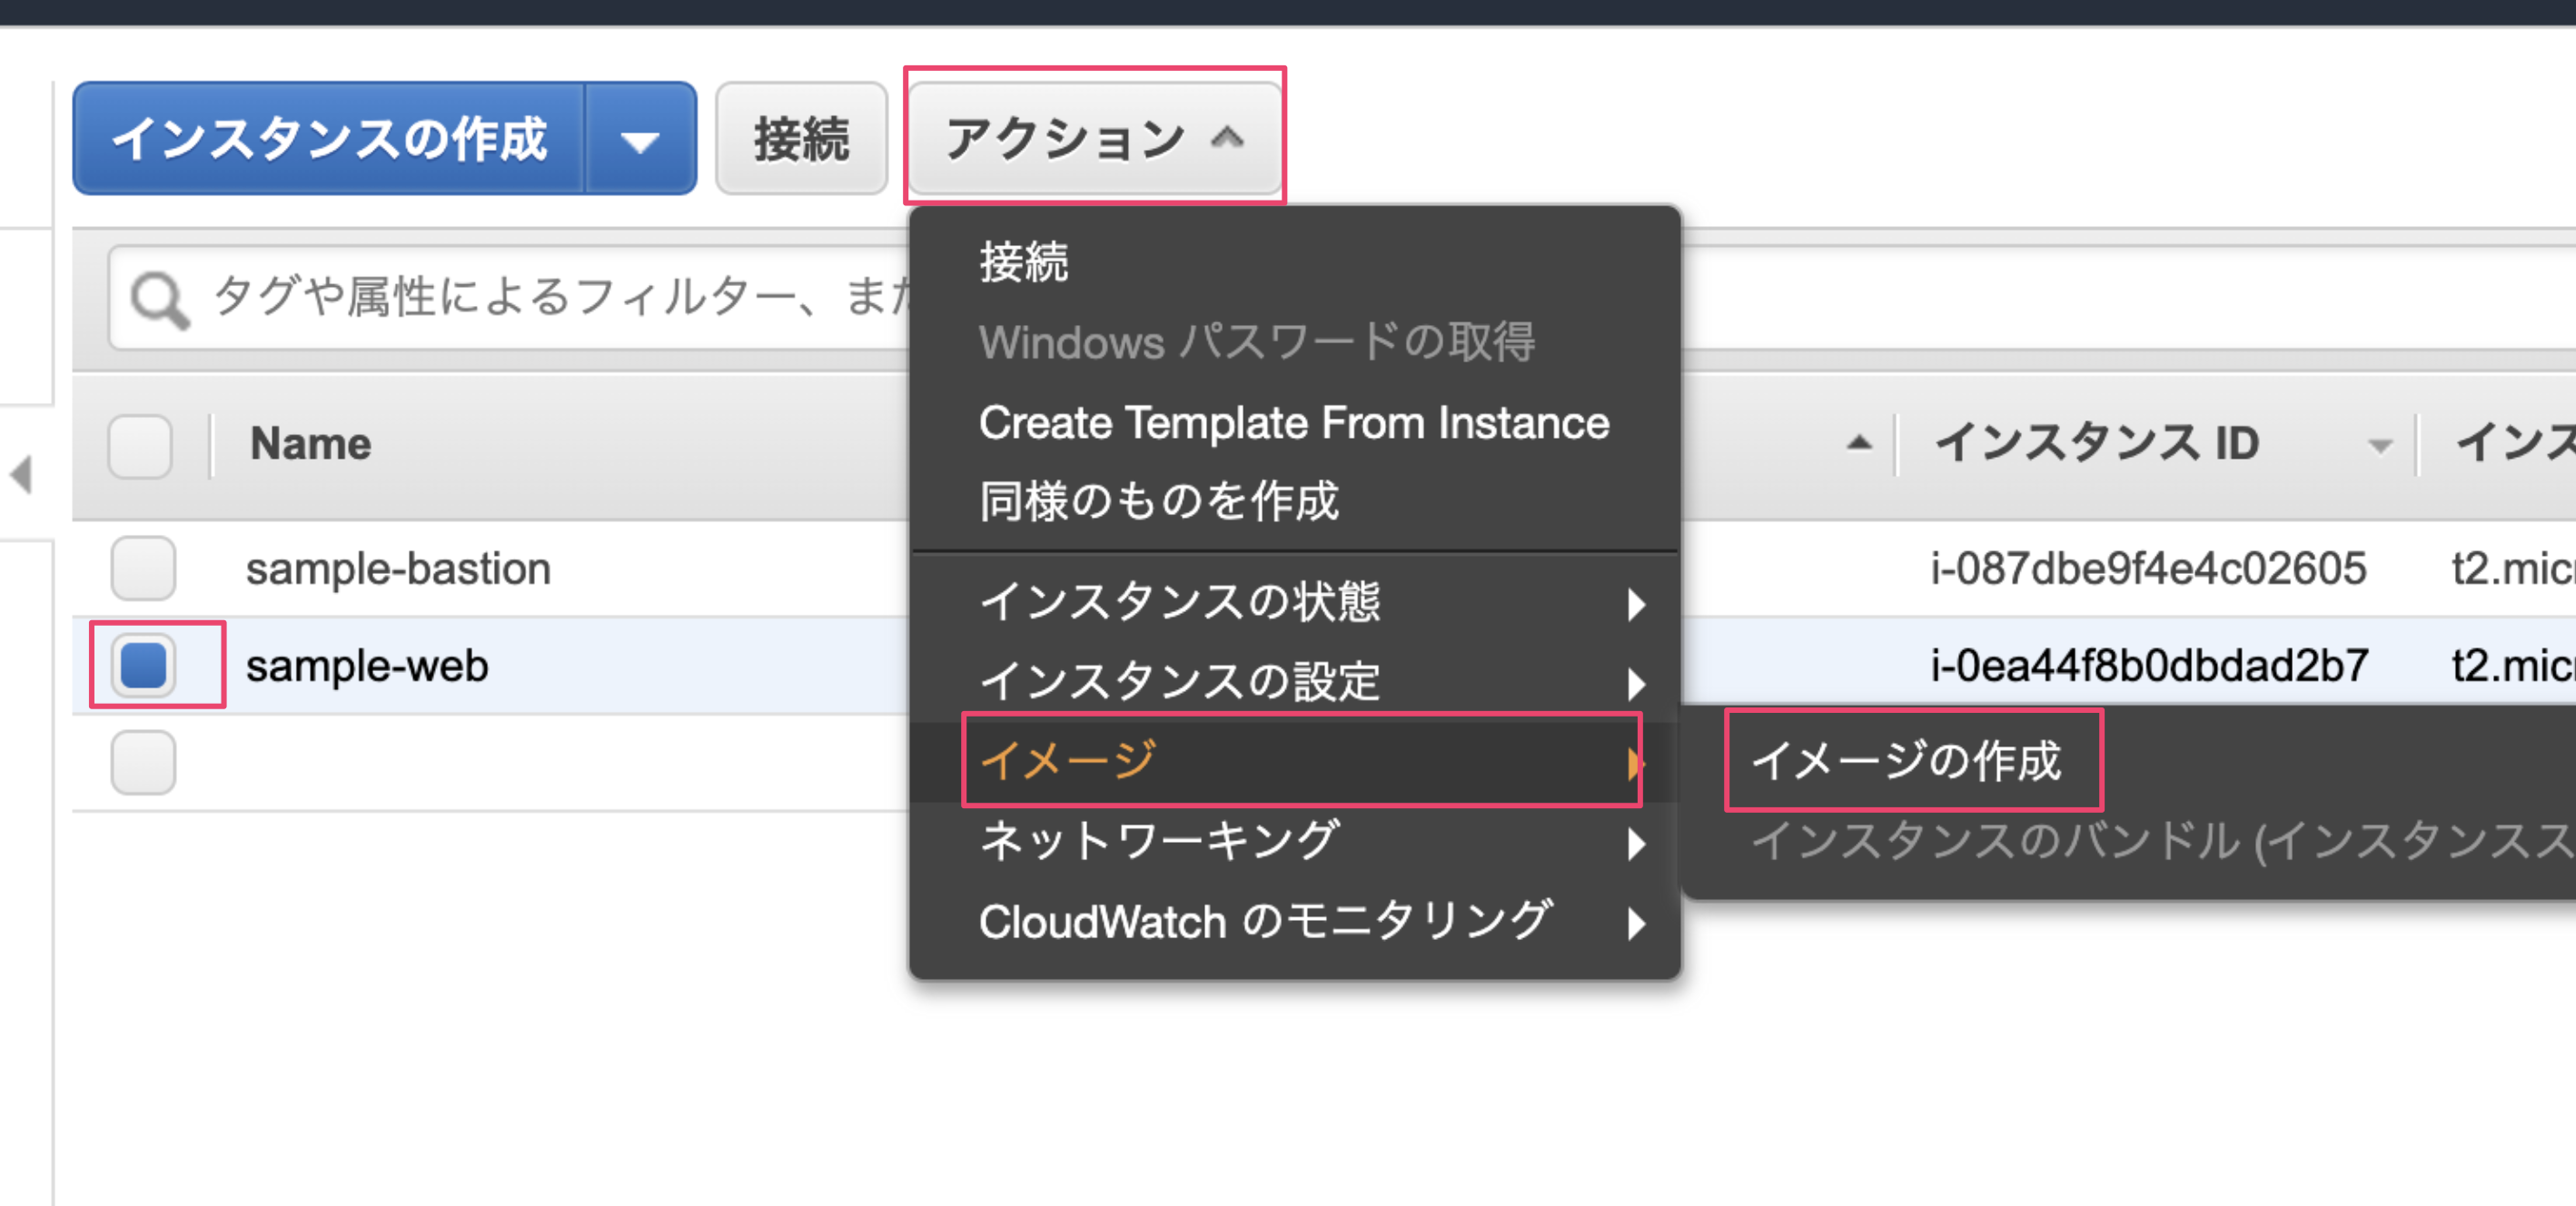Select Create Template From Instance
The image size is (2576, 1206).
point(1293,423)
